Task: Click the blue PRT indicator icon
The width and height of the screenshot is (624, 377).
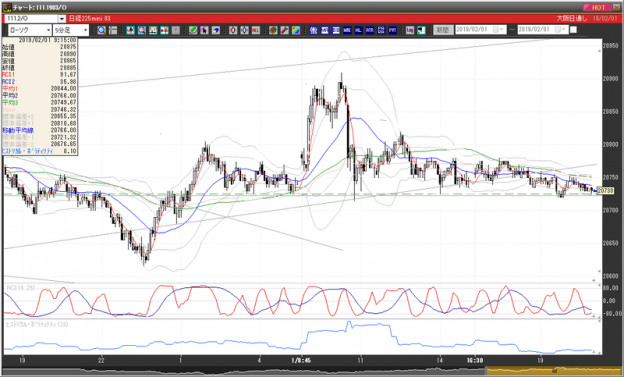Action: point(392,30)
